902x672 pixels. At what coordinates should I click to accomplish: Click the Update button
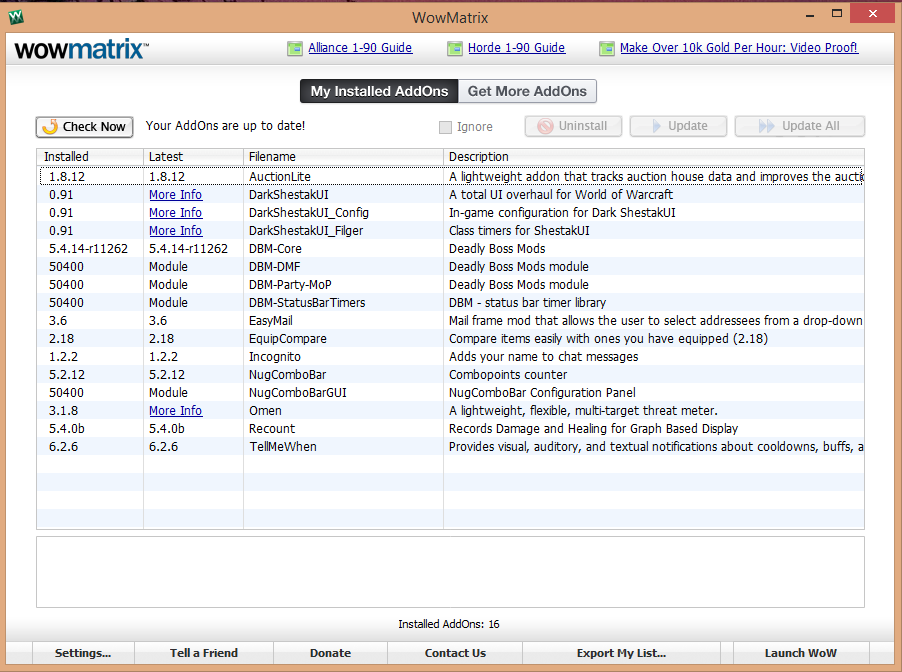(678, 126)
